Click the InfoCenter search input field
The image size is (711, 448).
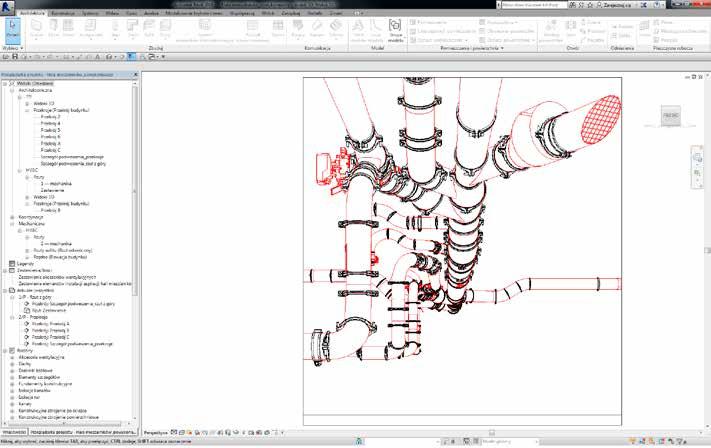point(533,5)
